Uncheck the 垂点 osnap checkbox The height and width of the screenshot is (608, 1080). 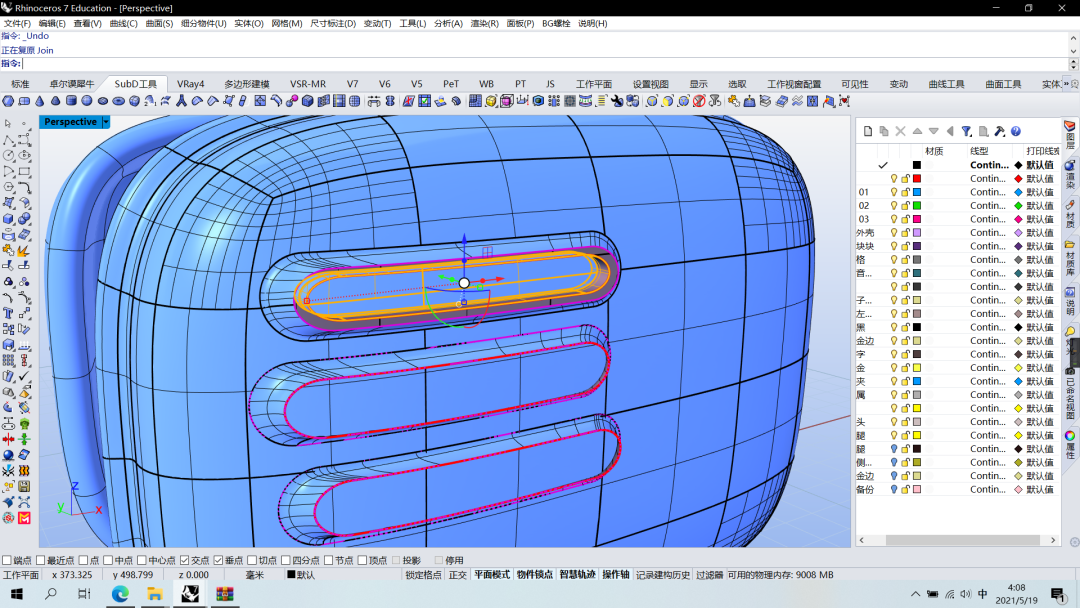click(218, 560)
